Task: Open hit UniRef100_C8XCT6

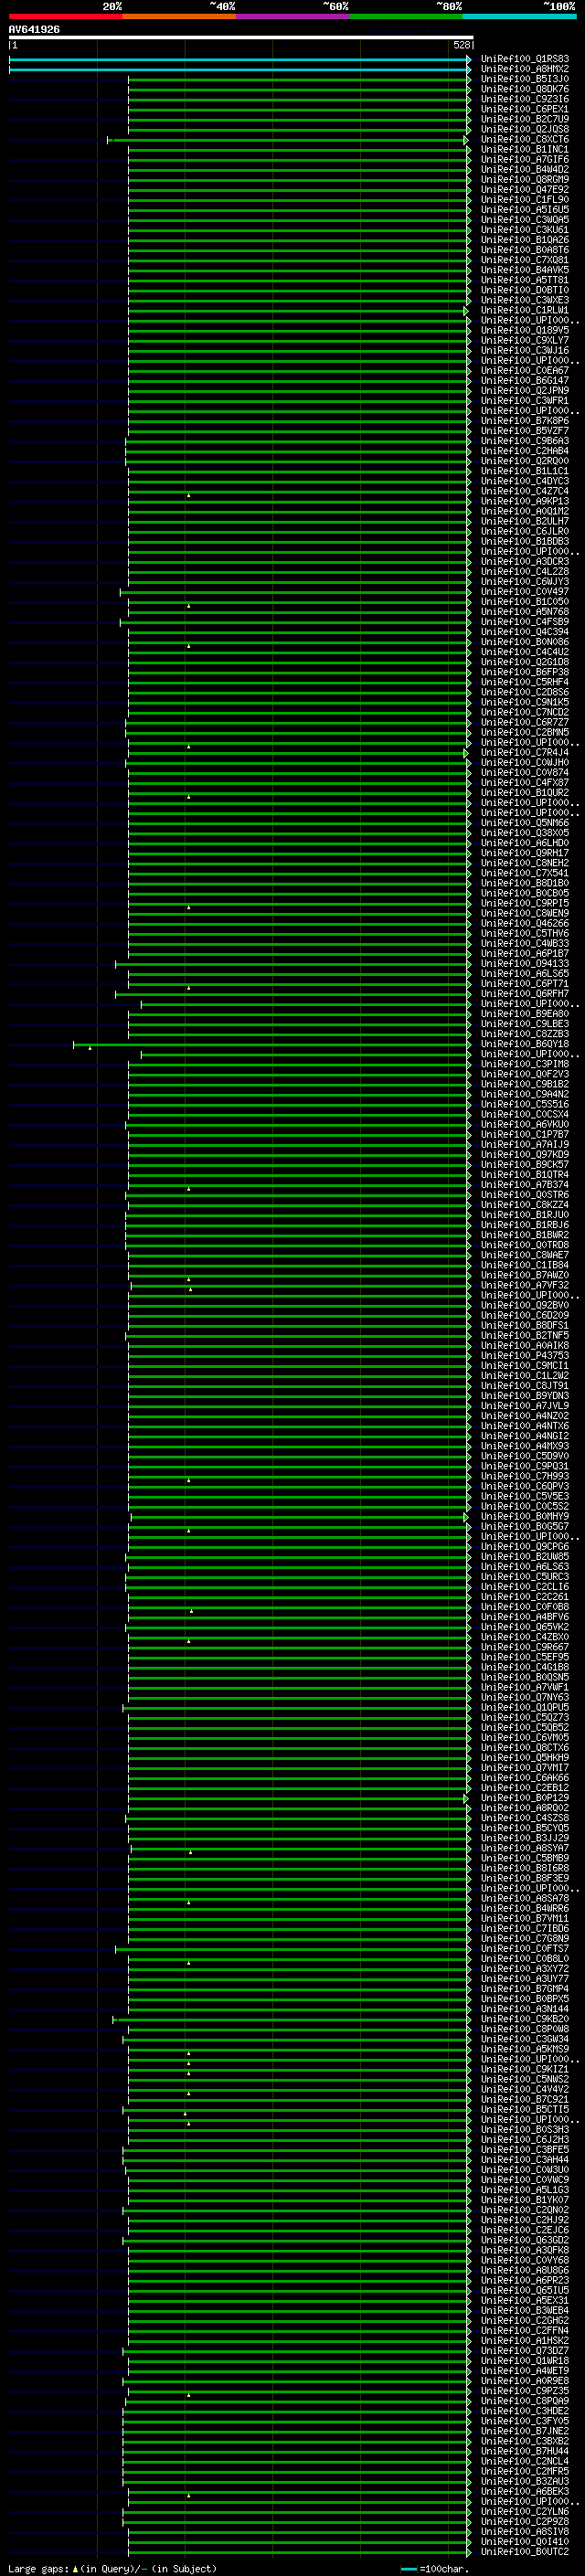Action: click(525, 139)
